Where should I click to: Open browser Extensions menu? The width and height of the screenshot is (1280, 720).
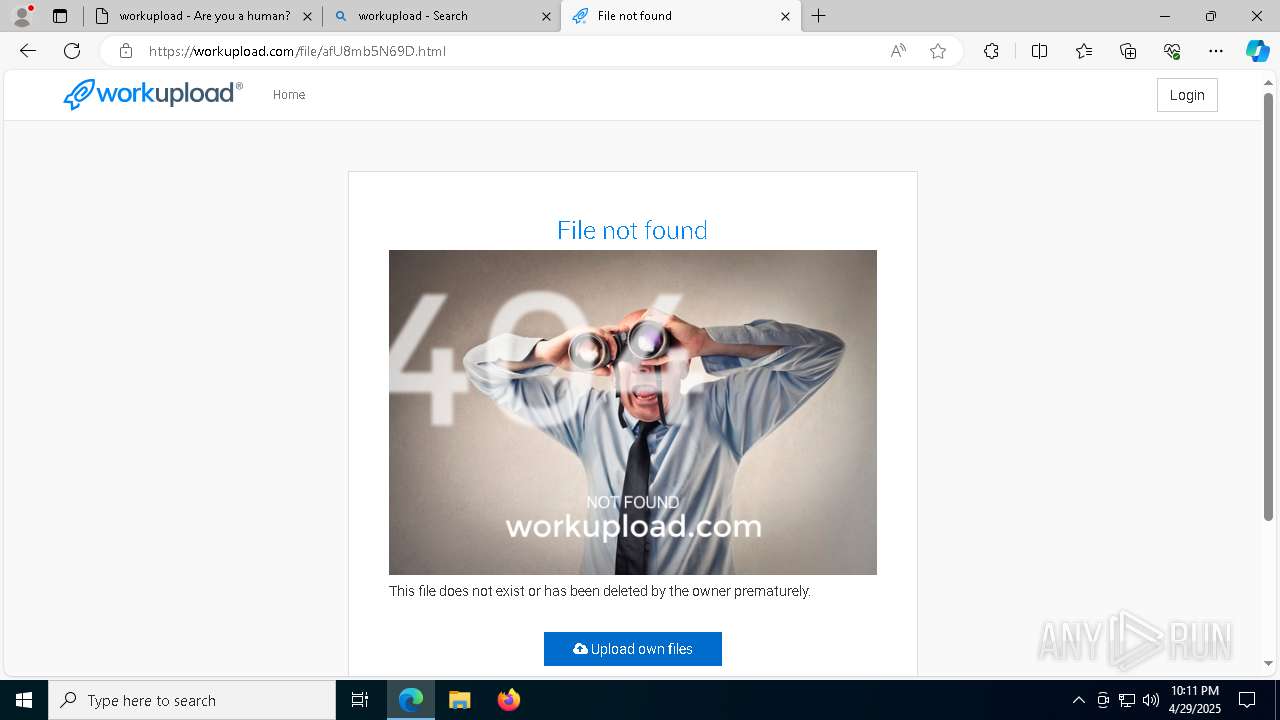tap(991, 51)
